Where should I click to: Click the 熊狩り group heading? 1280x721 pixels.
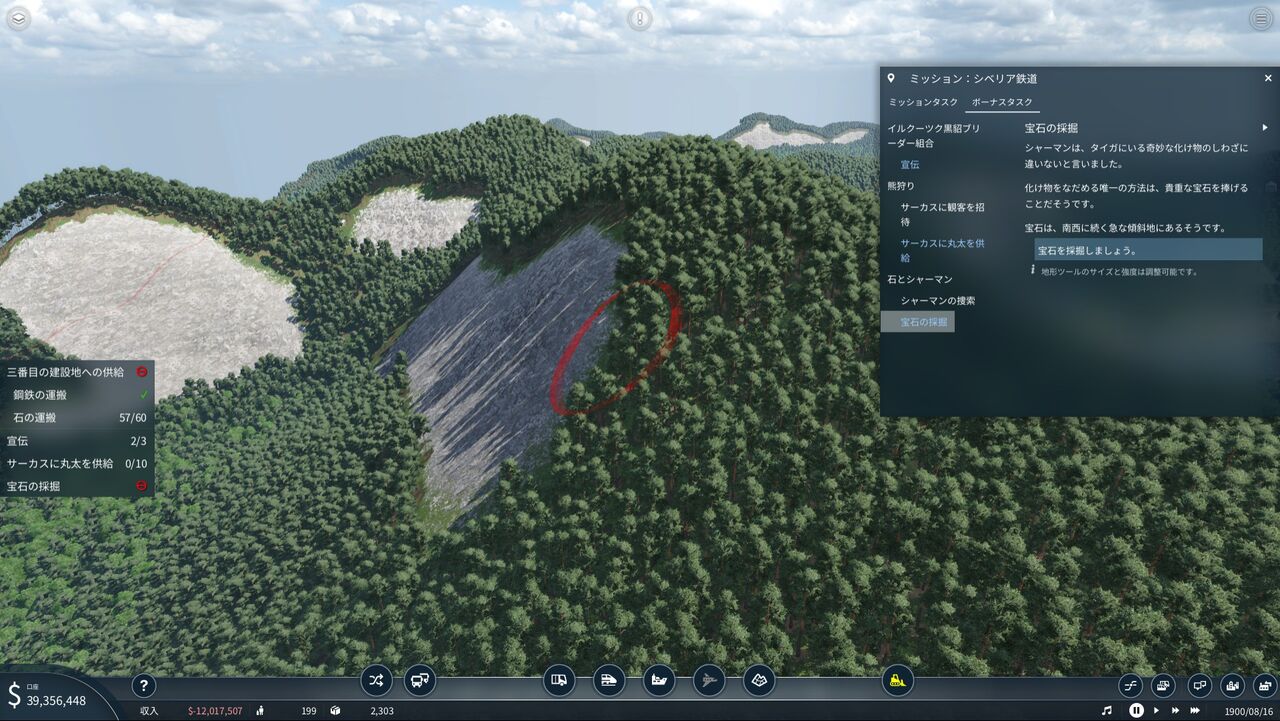click(x=901, y=186)
